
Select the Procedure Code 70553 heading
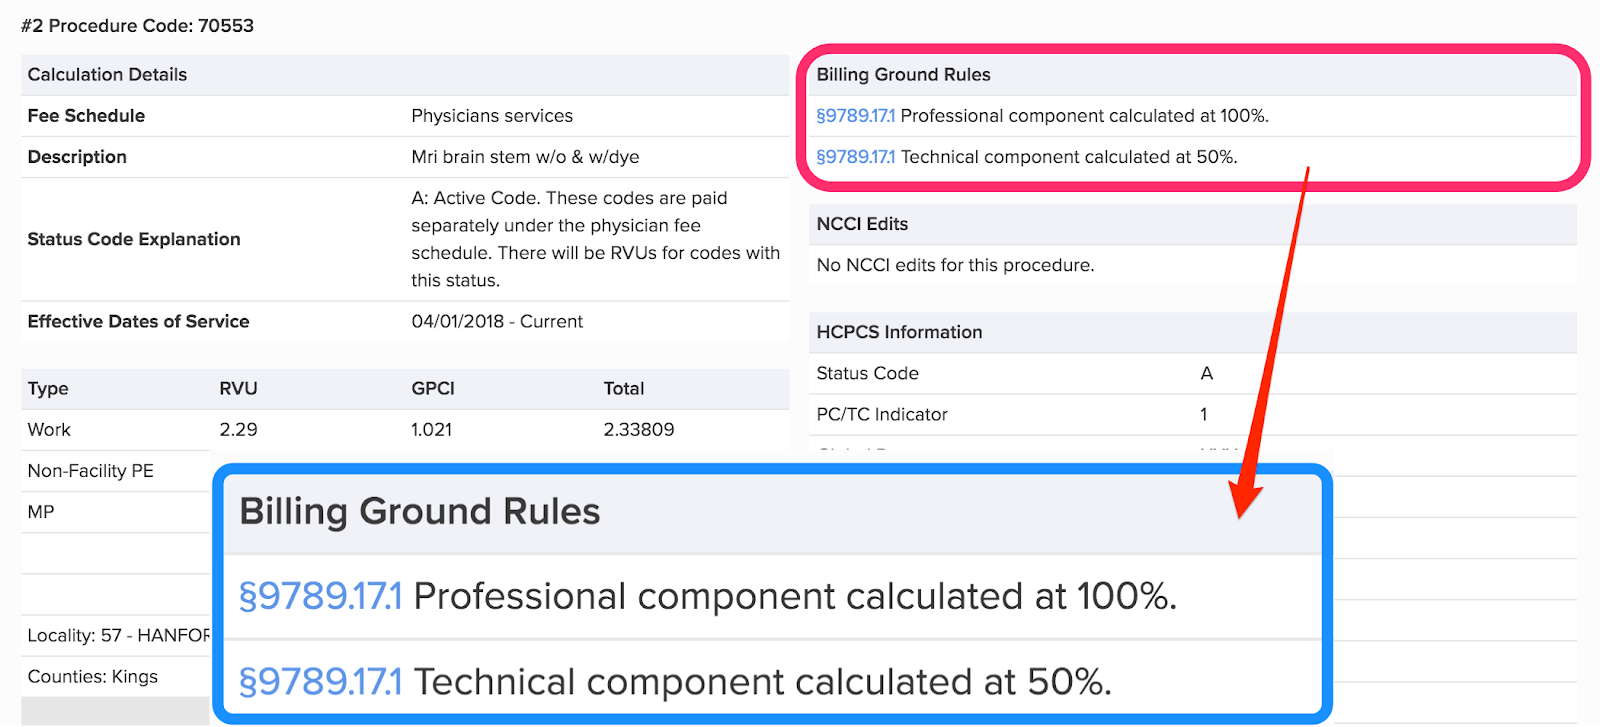coord(137,26)
